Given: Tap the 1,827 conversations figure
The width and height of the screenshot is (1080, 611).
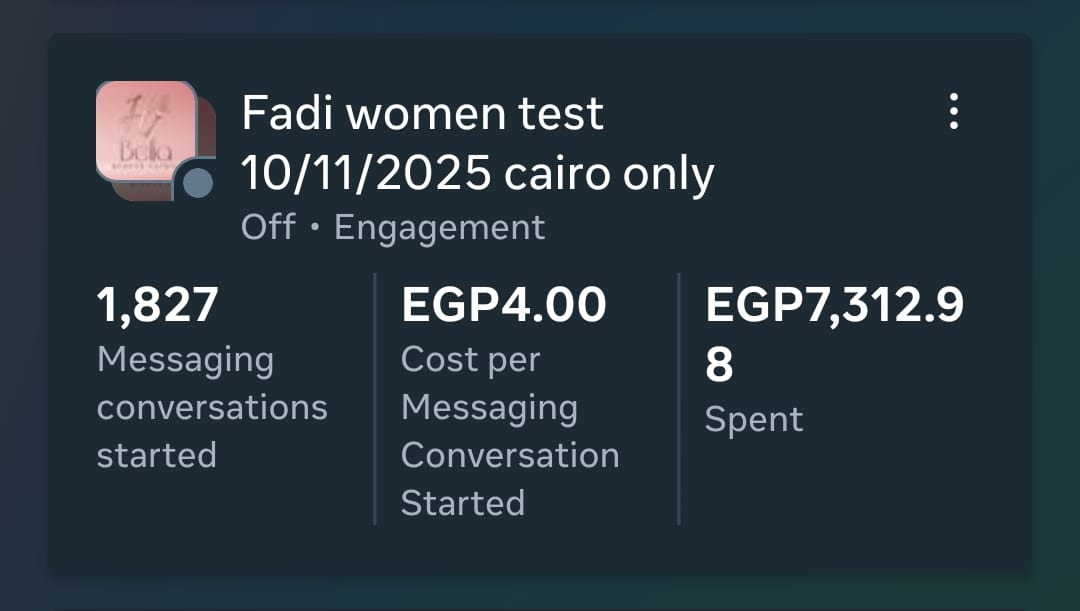Looking at the screenshot, I should tap(157, 305).
